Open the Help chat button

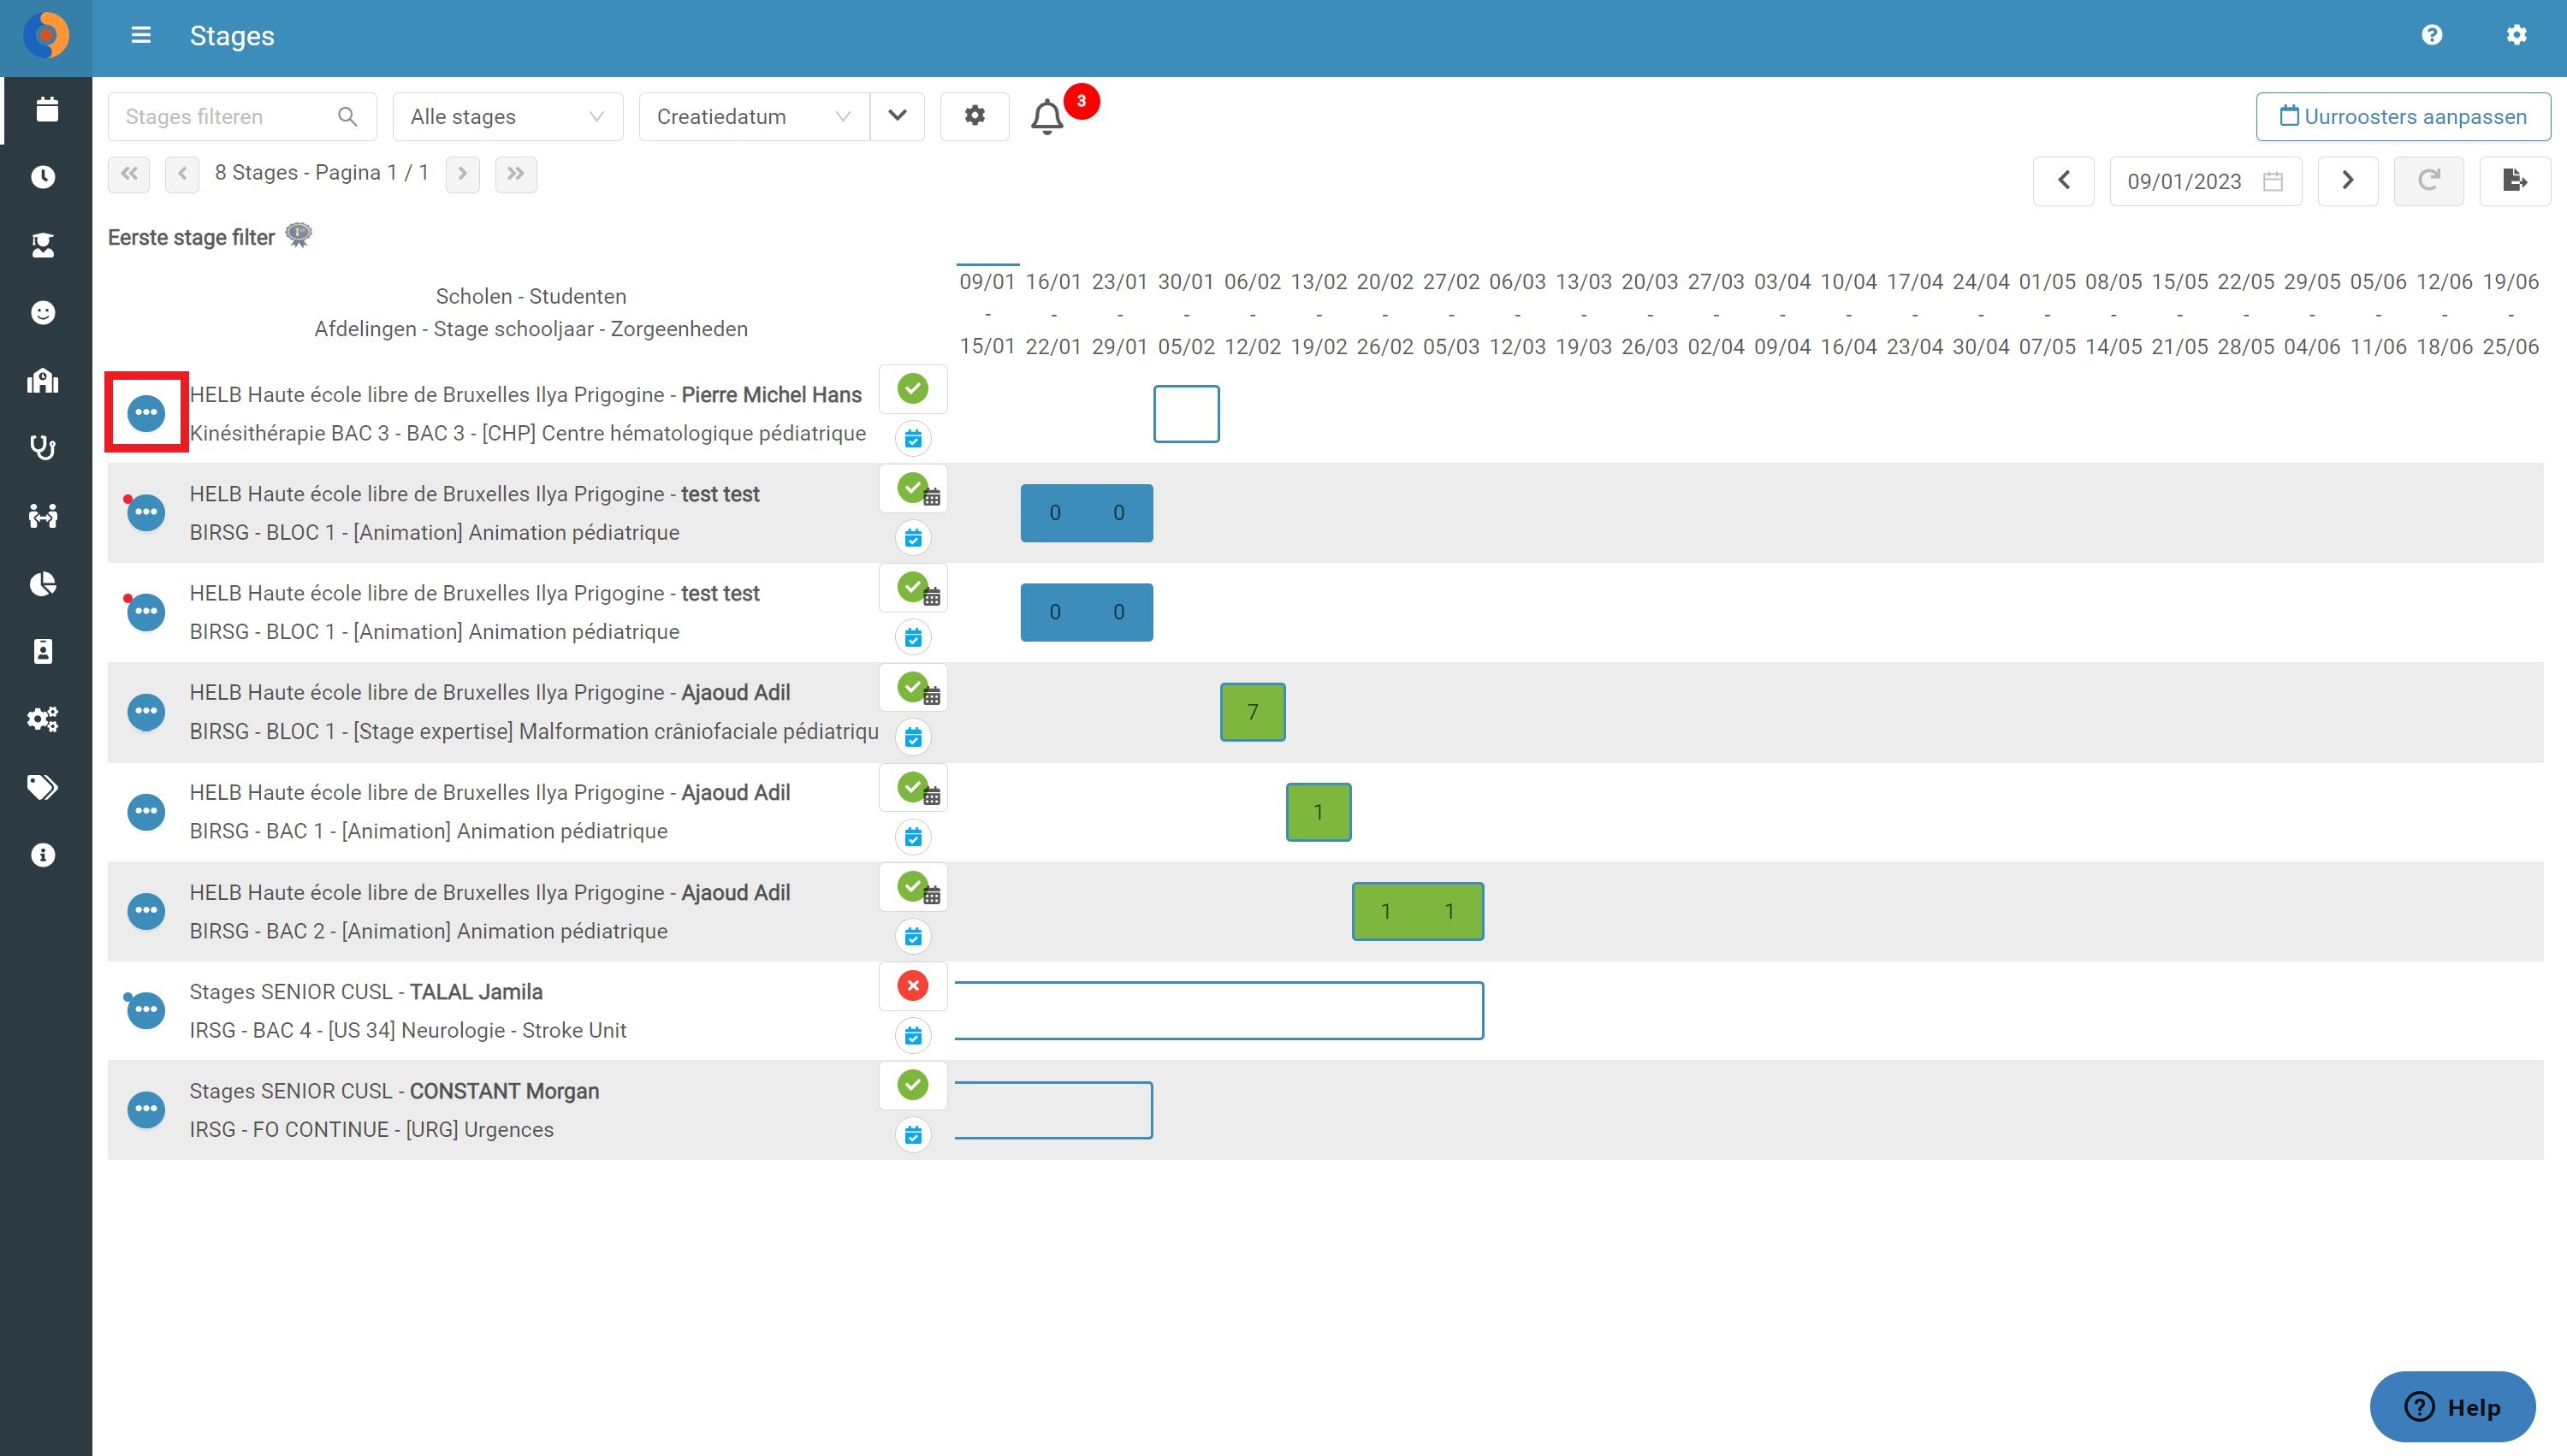2452,1407
